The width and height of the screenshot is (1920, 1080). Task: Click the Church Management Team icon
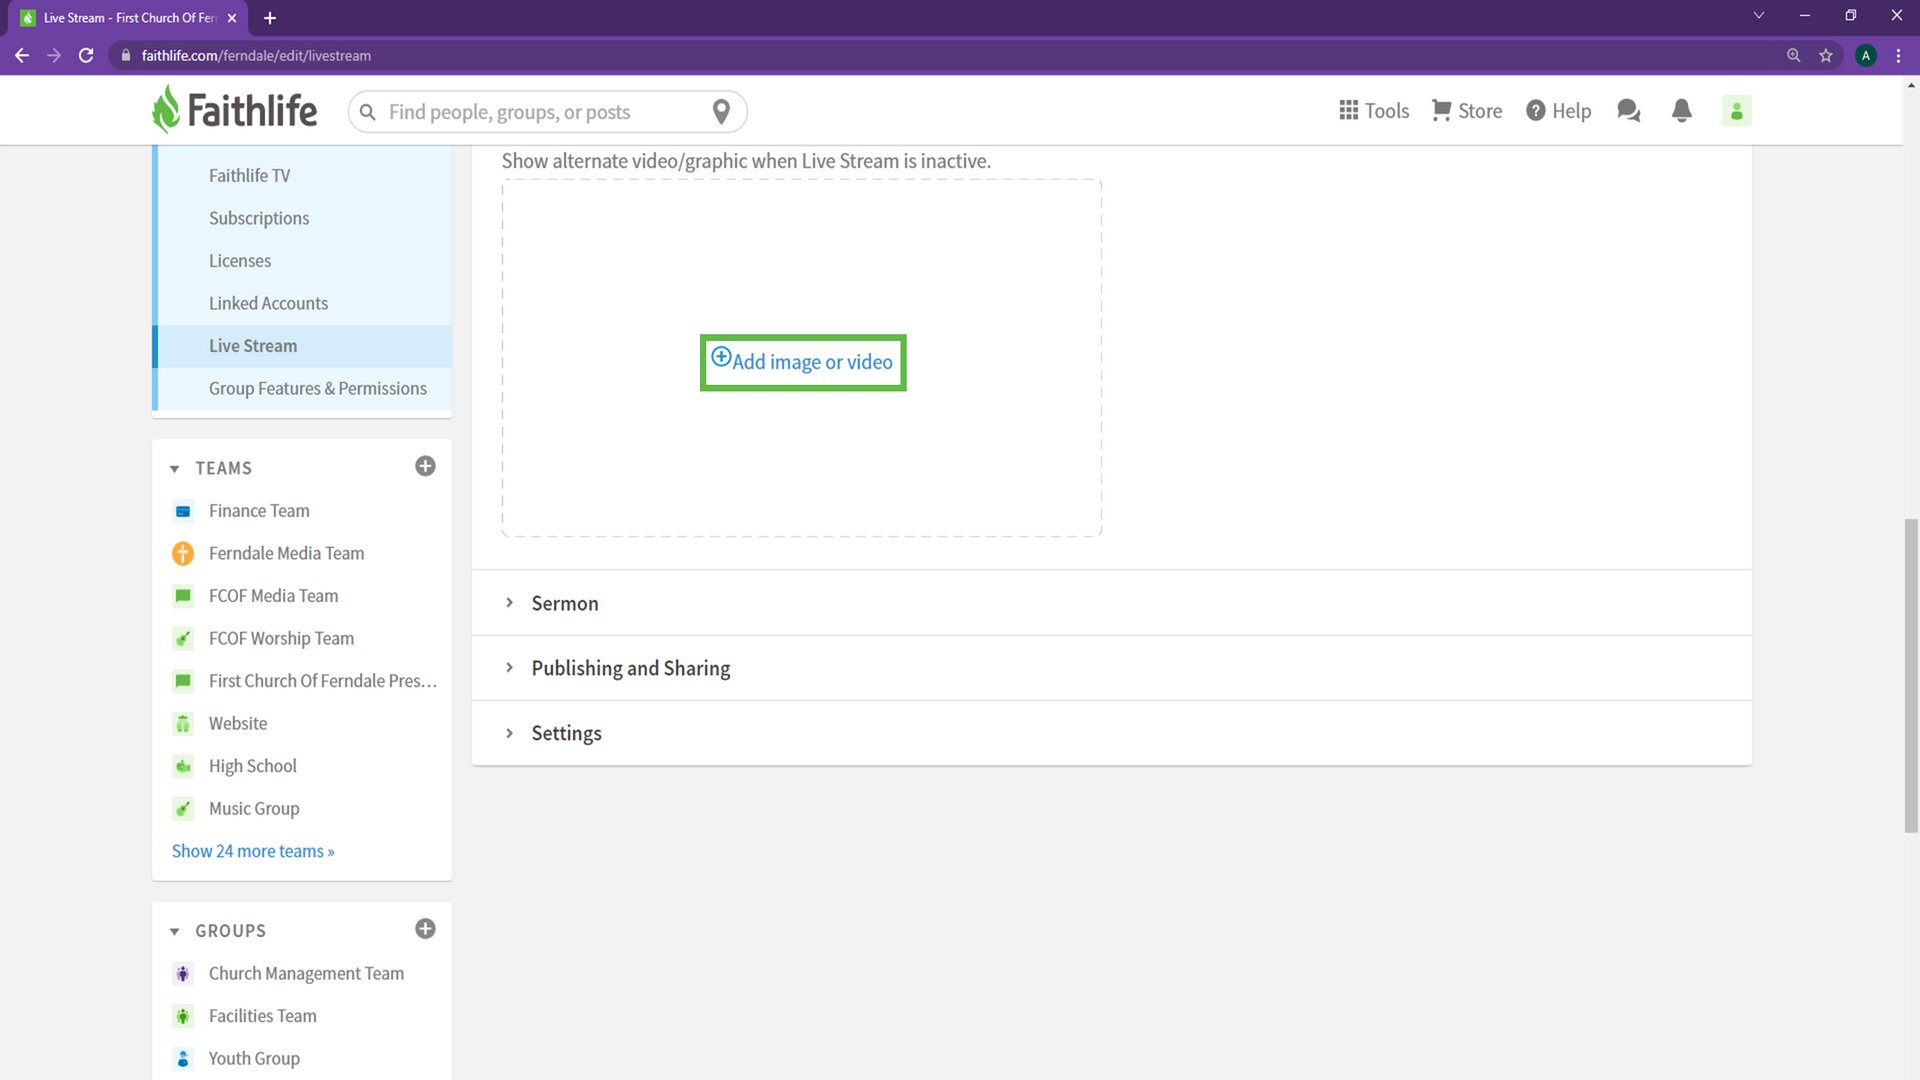[x=183, y=974]
